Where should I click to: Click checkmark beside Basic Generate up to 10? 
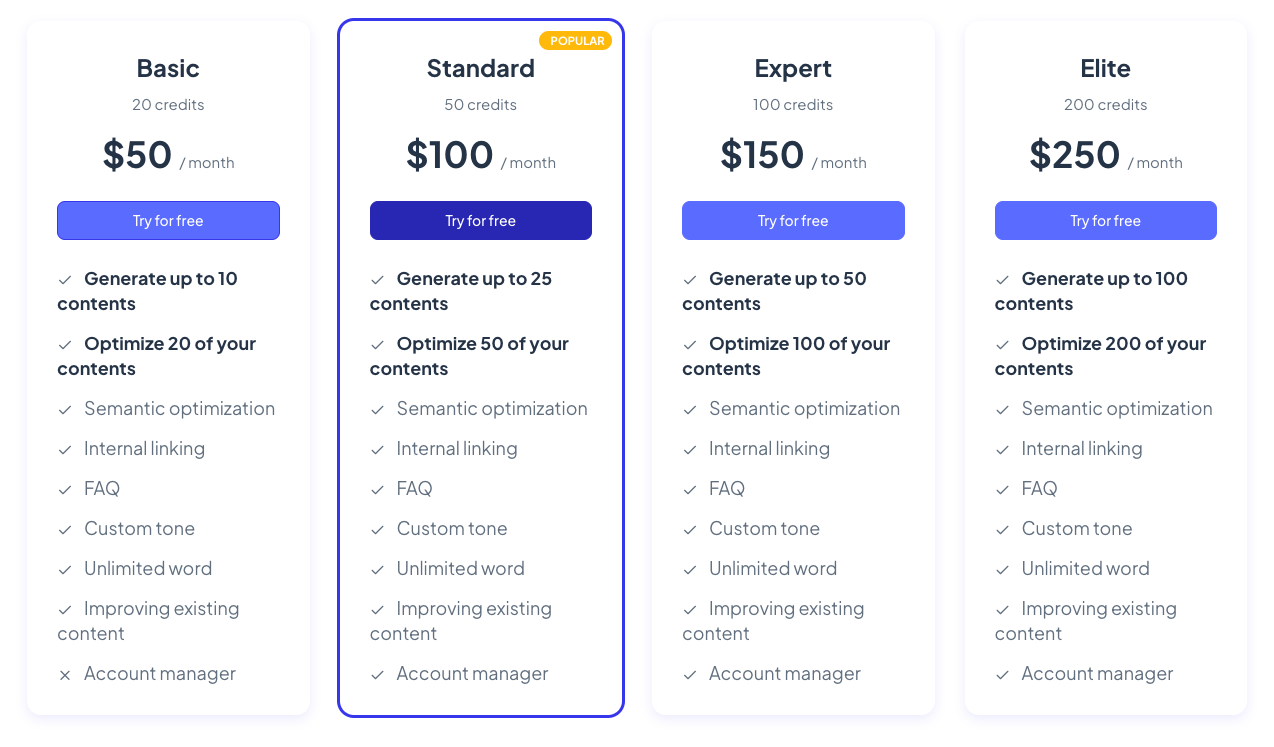tap(65, 280)
